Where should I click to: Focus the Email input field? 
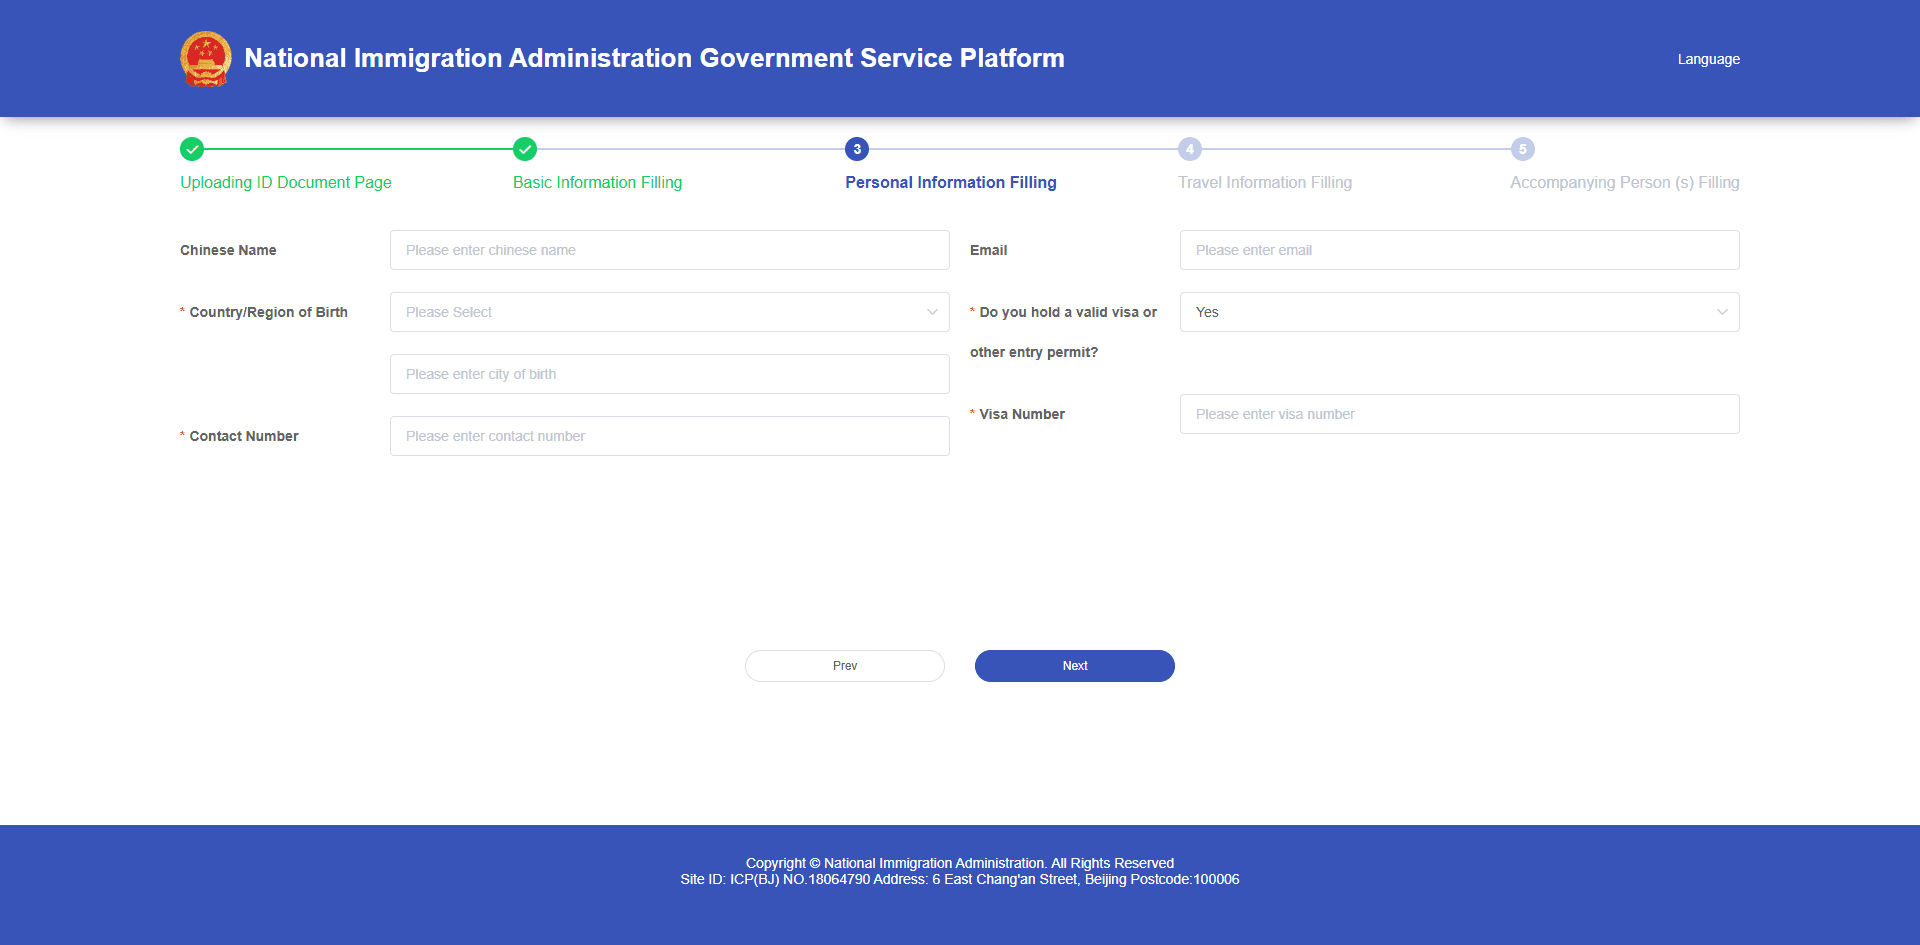point(1460,250)
